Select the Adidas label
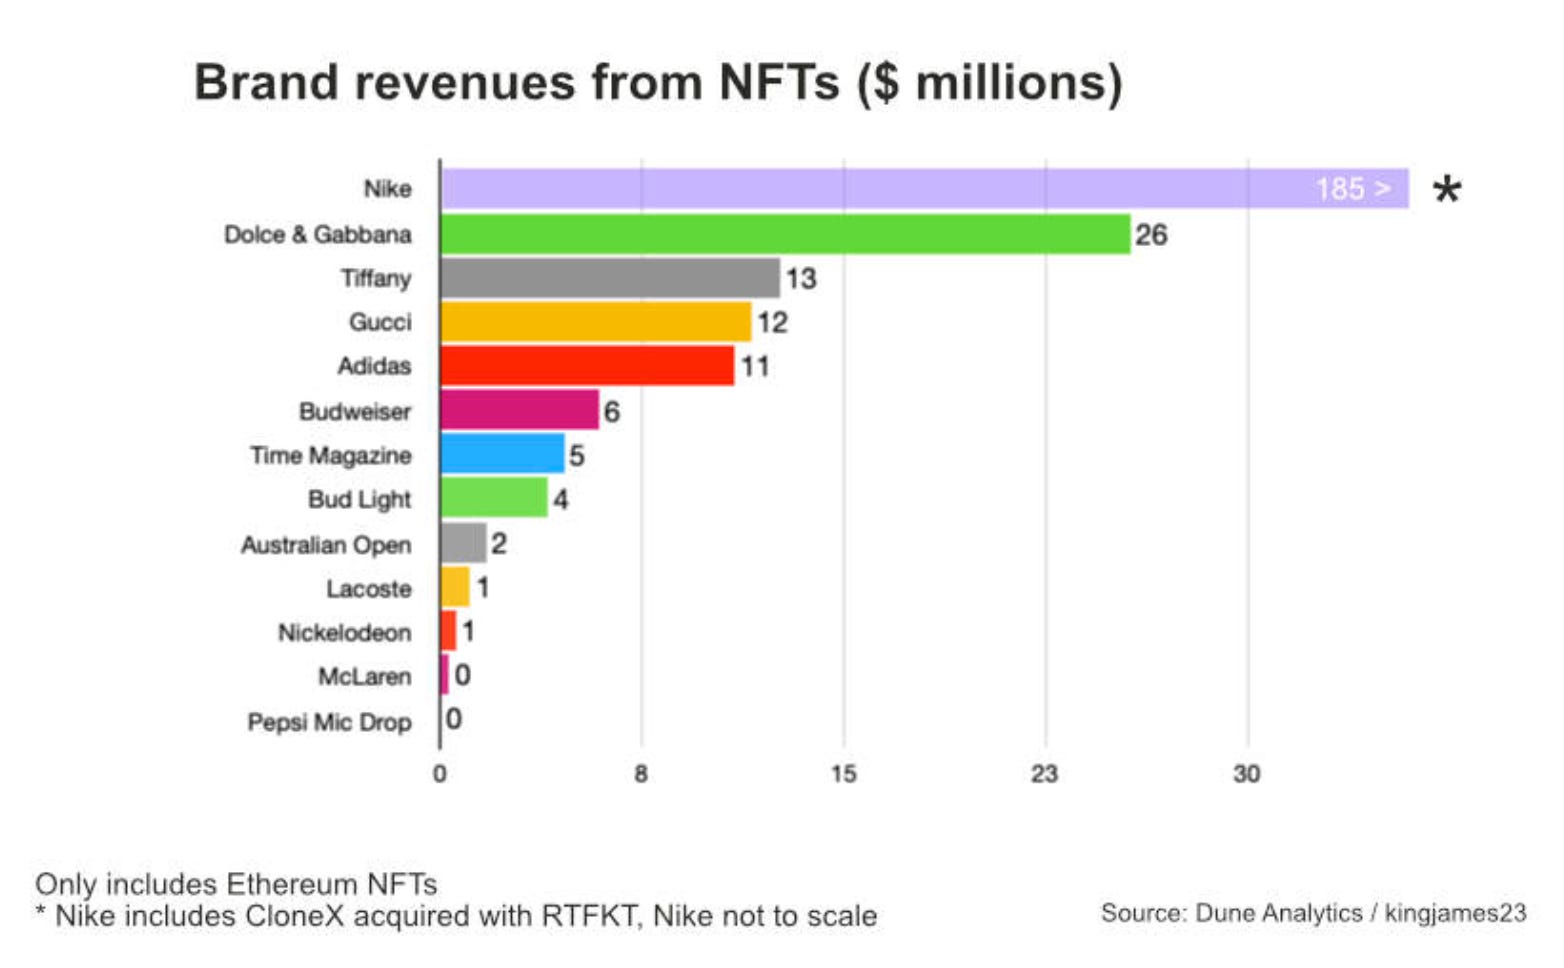1564x968 pixels. [x=374, y=366]
